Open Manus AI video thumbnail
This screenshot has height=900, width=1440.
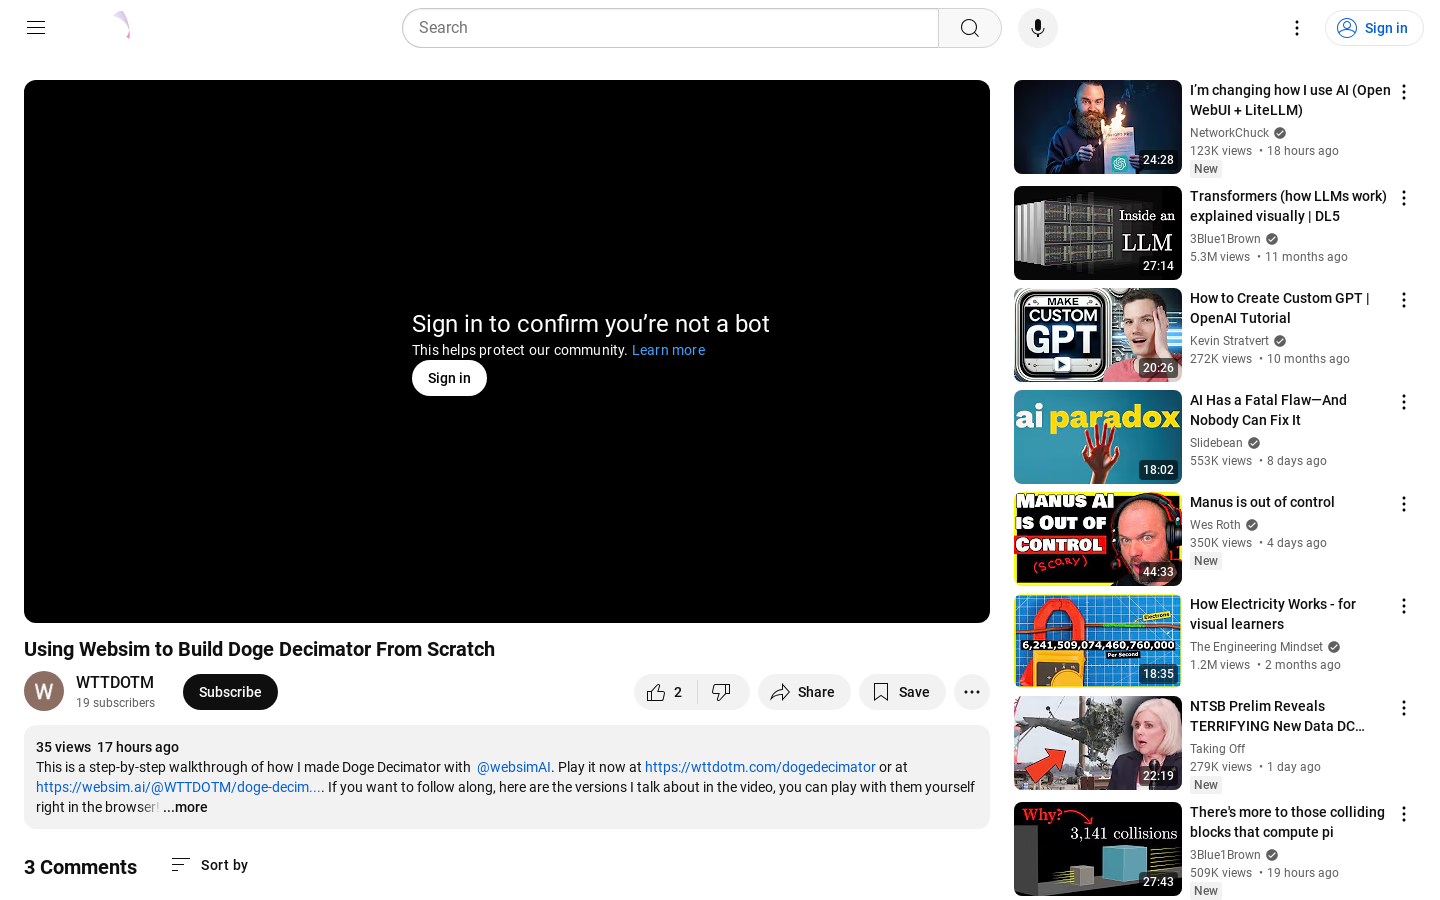coord(1098,539)
